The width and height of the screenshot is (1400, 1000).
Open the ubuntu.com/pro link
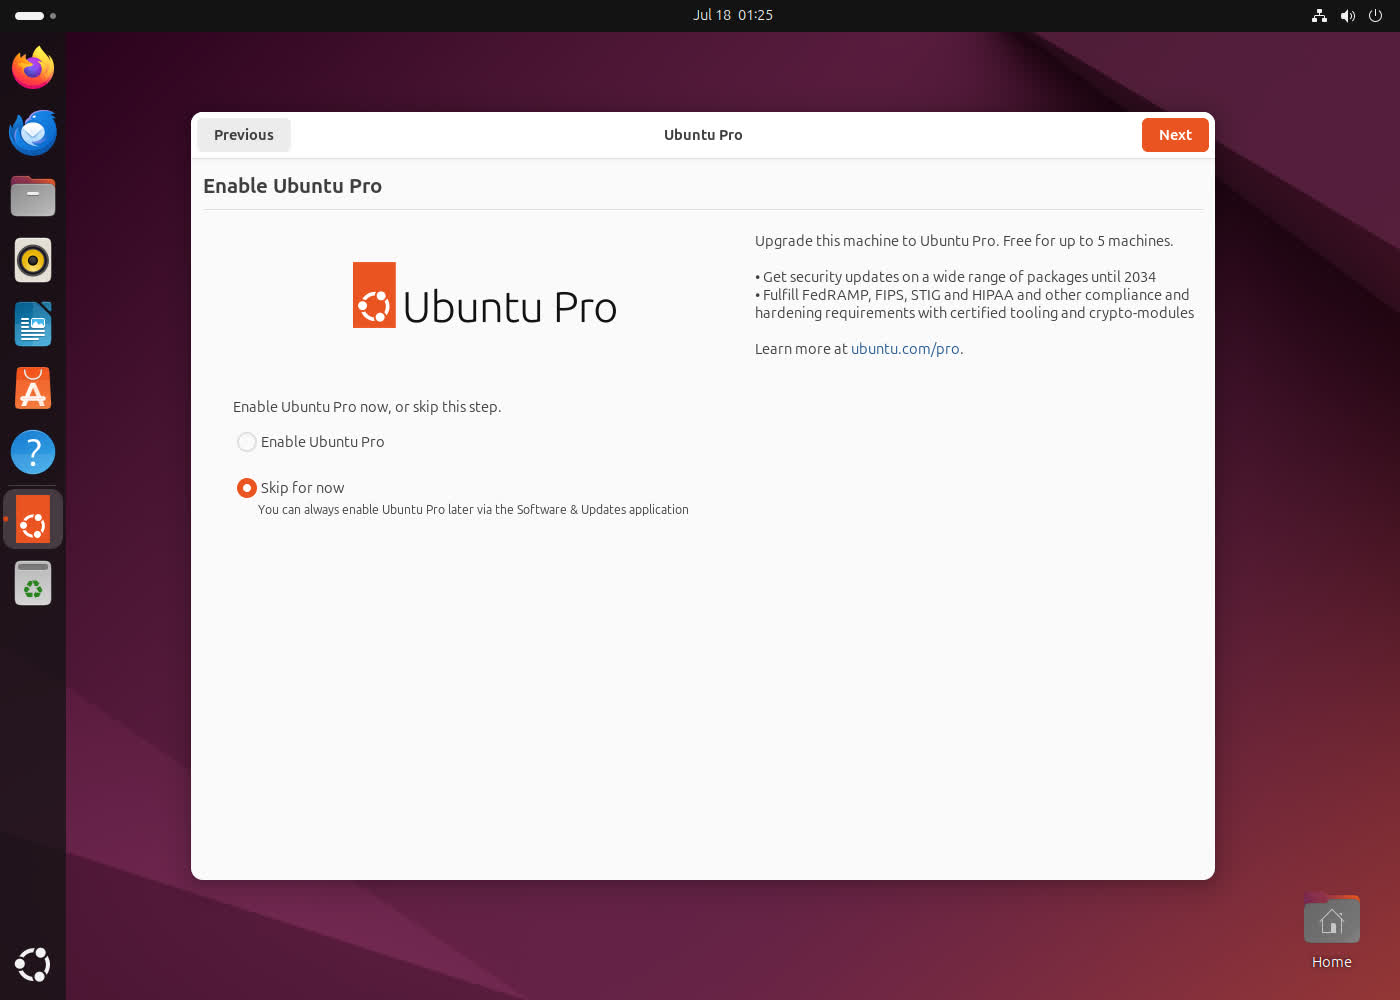click(x=905, y=349)
